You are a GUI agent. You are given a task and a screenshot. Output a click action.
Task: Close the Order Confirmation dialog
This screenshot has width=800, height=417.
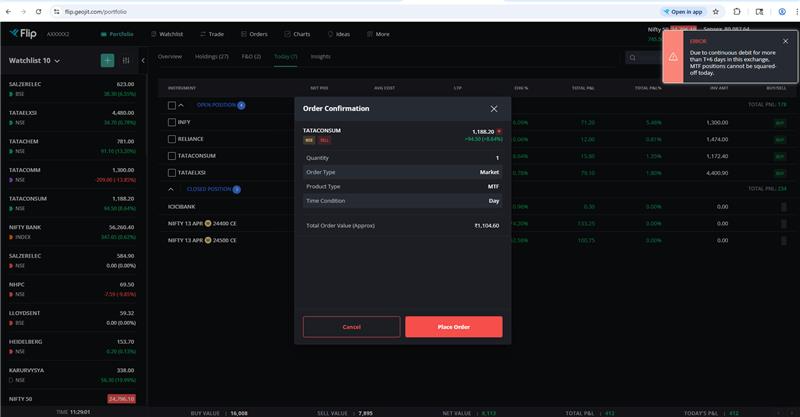pos(493,109)
